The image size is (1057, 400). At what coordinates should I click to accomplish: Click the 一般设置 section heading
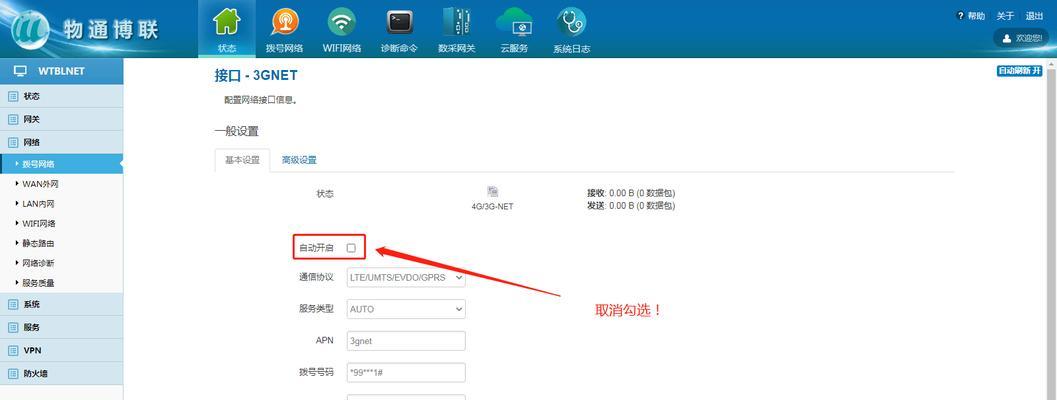(237, 131)
